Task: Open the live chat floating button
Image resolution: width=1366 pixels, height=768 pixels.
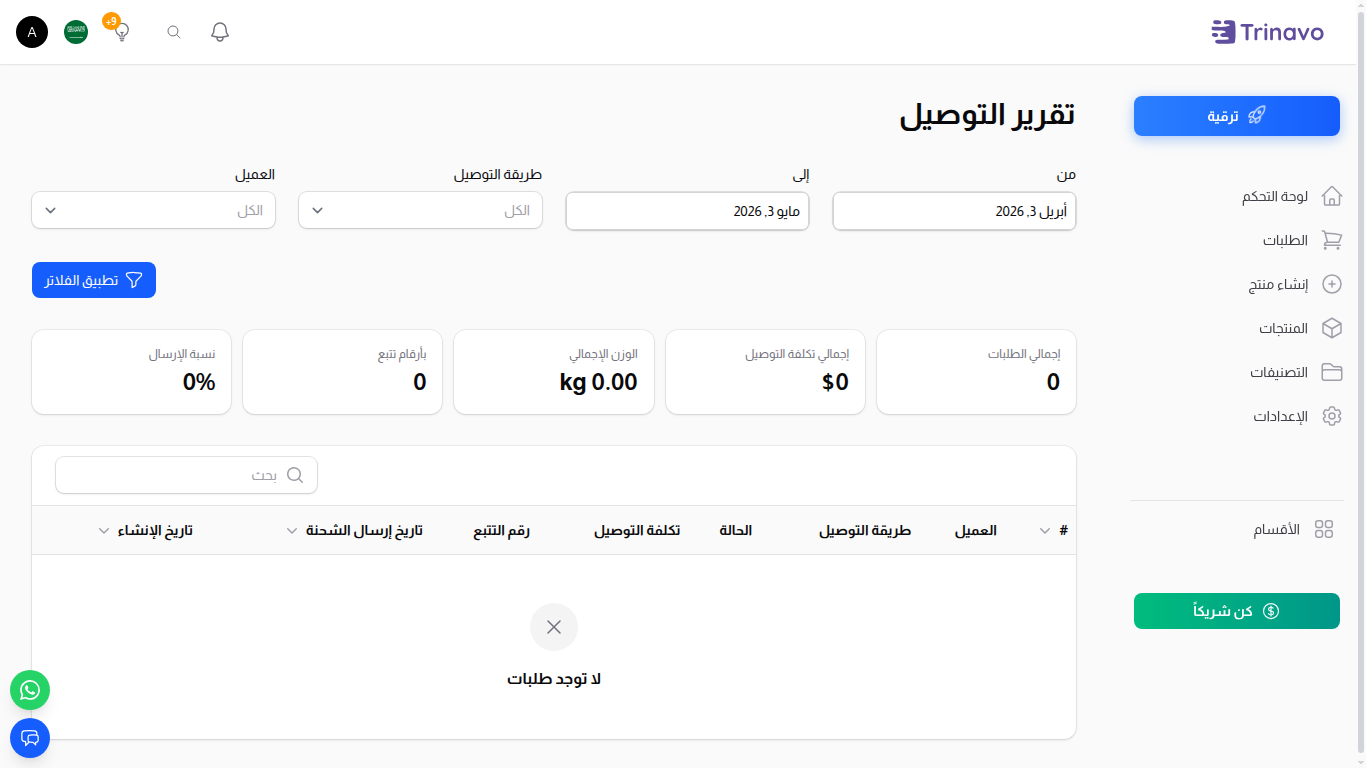Action: tap(30, 738)
